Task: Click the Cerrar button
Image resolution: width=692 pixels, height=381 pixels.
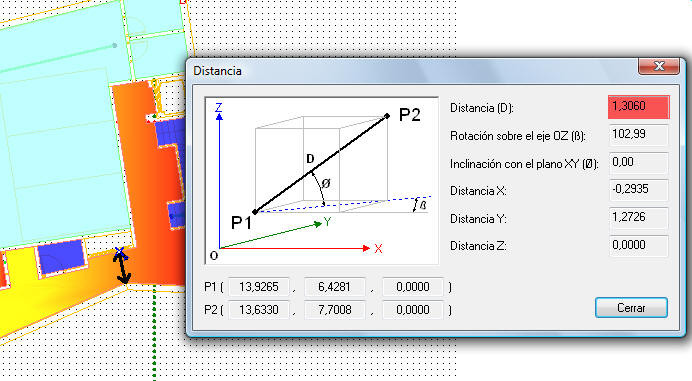Action: [x=631, y=308]
